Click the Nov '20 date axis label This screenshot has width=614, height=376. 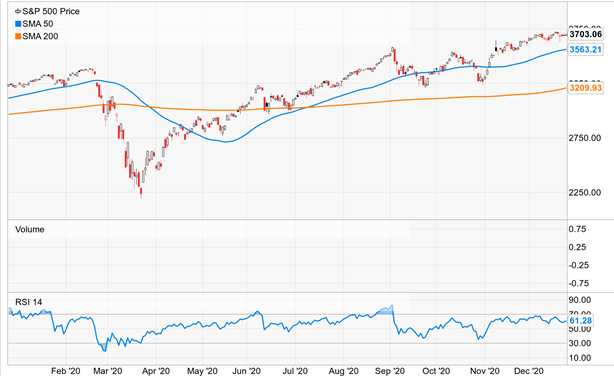click(x=484, y=371)
